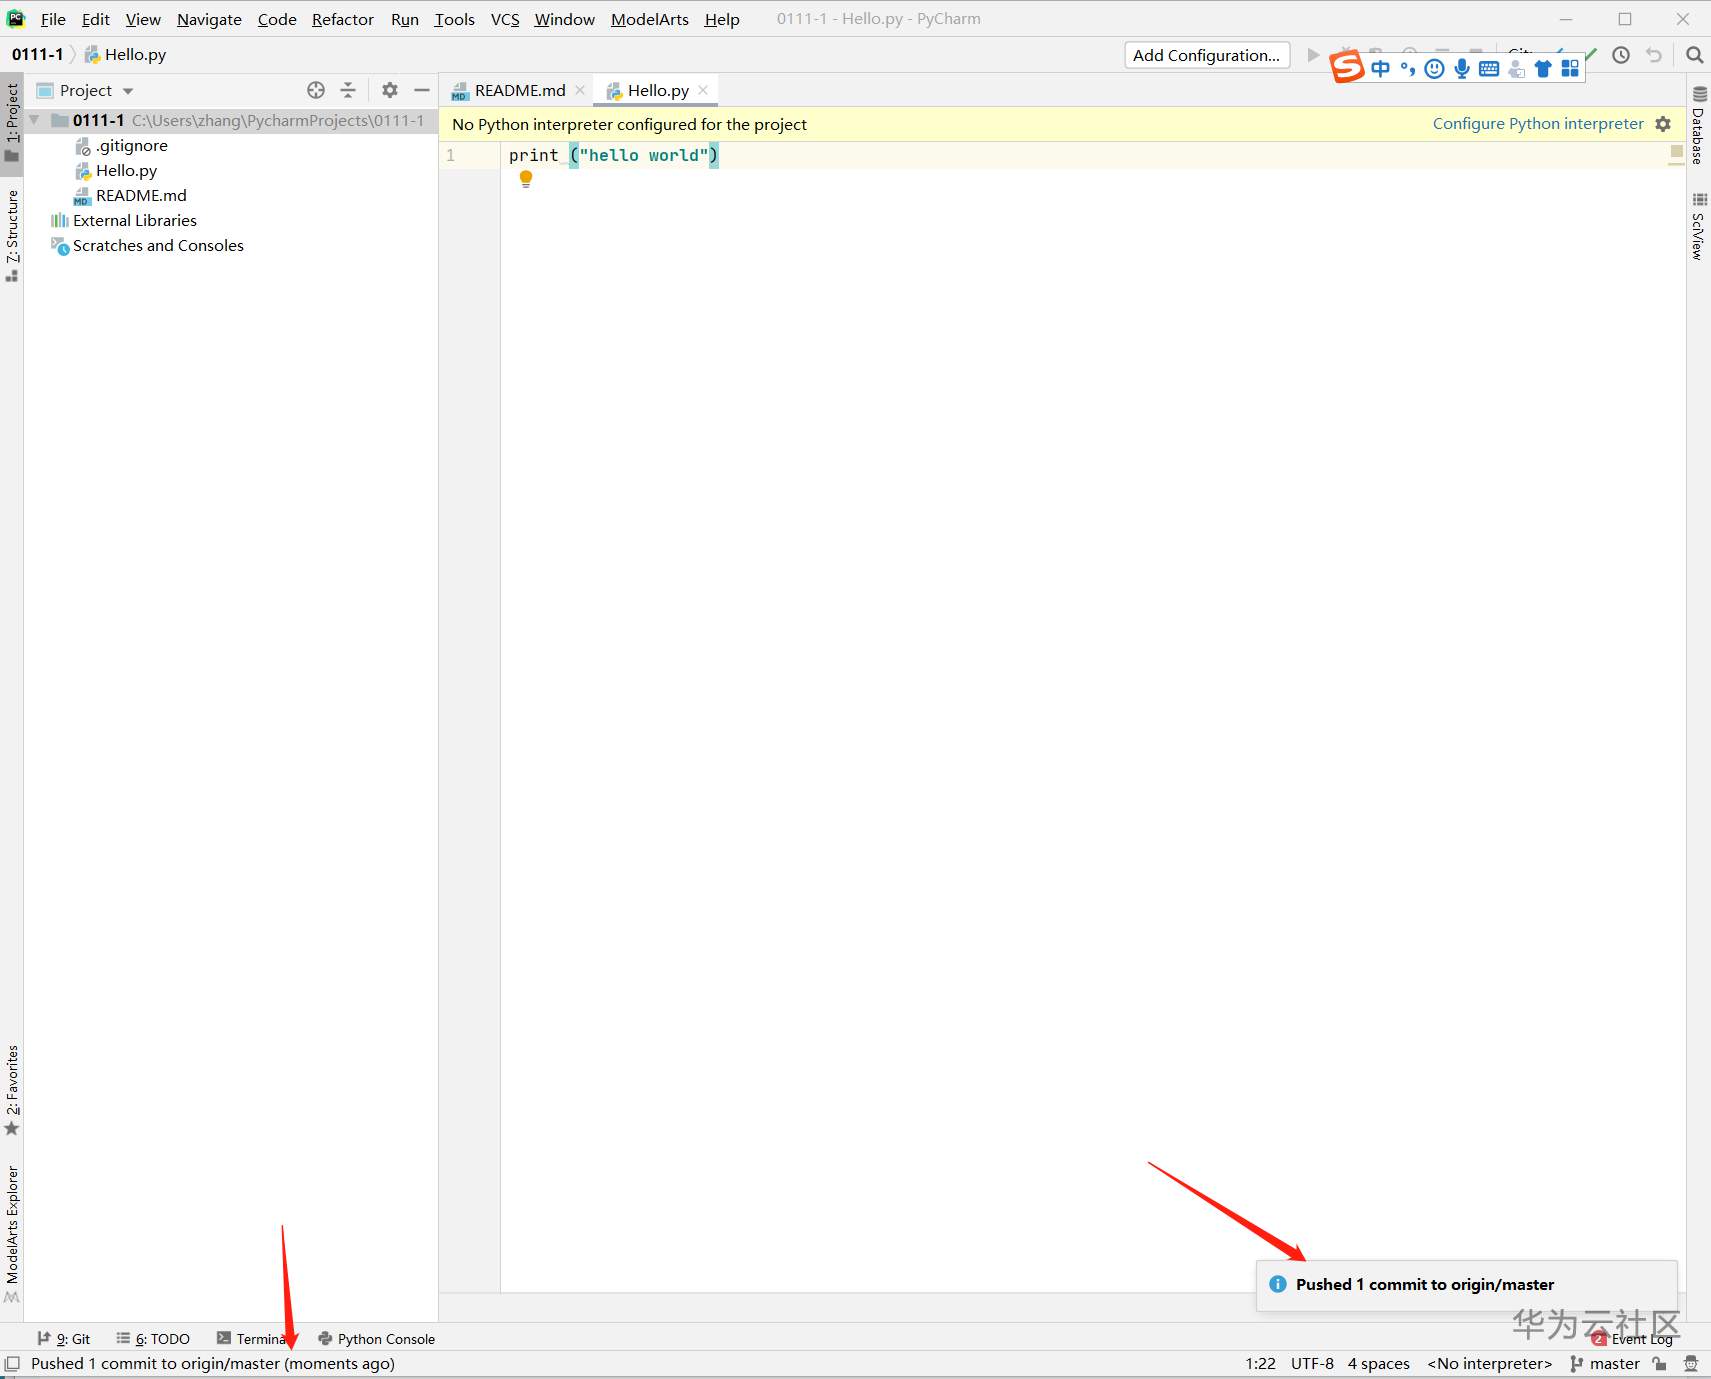Viewport: 1711px width, 1379px height.
Task: Click the read-only lock icon in status bar
Action: 1660,1363
